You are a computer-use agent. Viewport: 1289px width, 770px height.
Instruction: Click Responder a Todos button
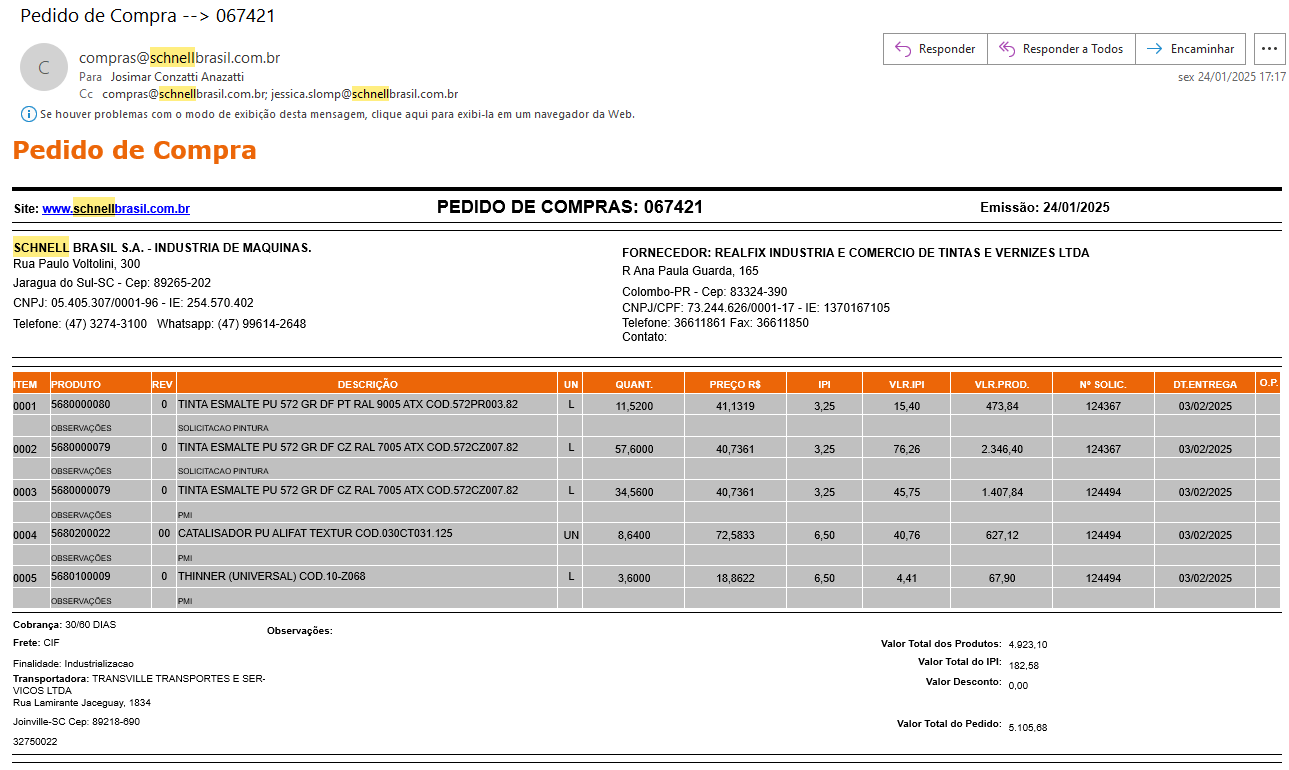point(1061,49)
